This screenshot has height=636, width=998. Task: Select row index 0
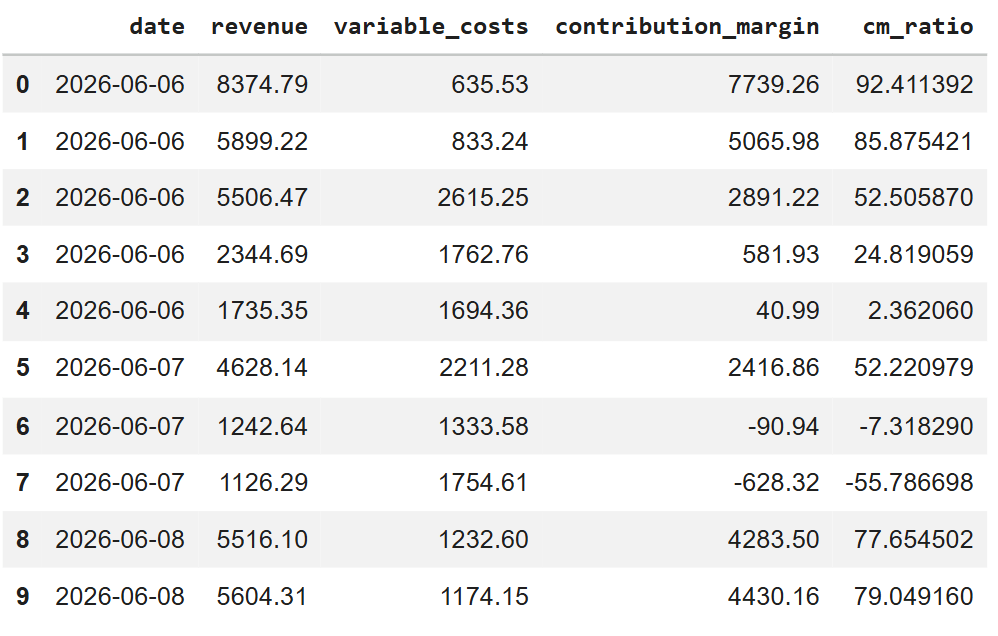22,85
